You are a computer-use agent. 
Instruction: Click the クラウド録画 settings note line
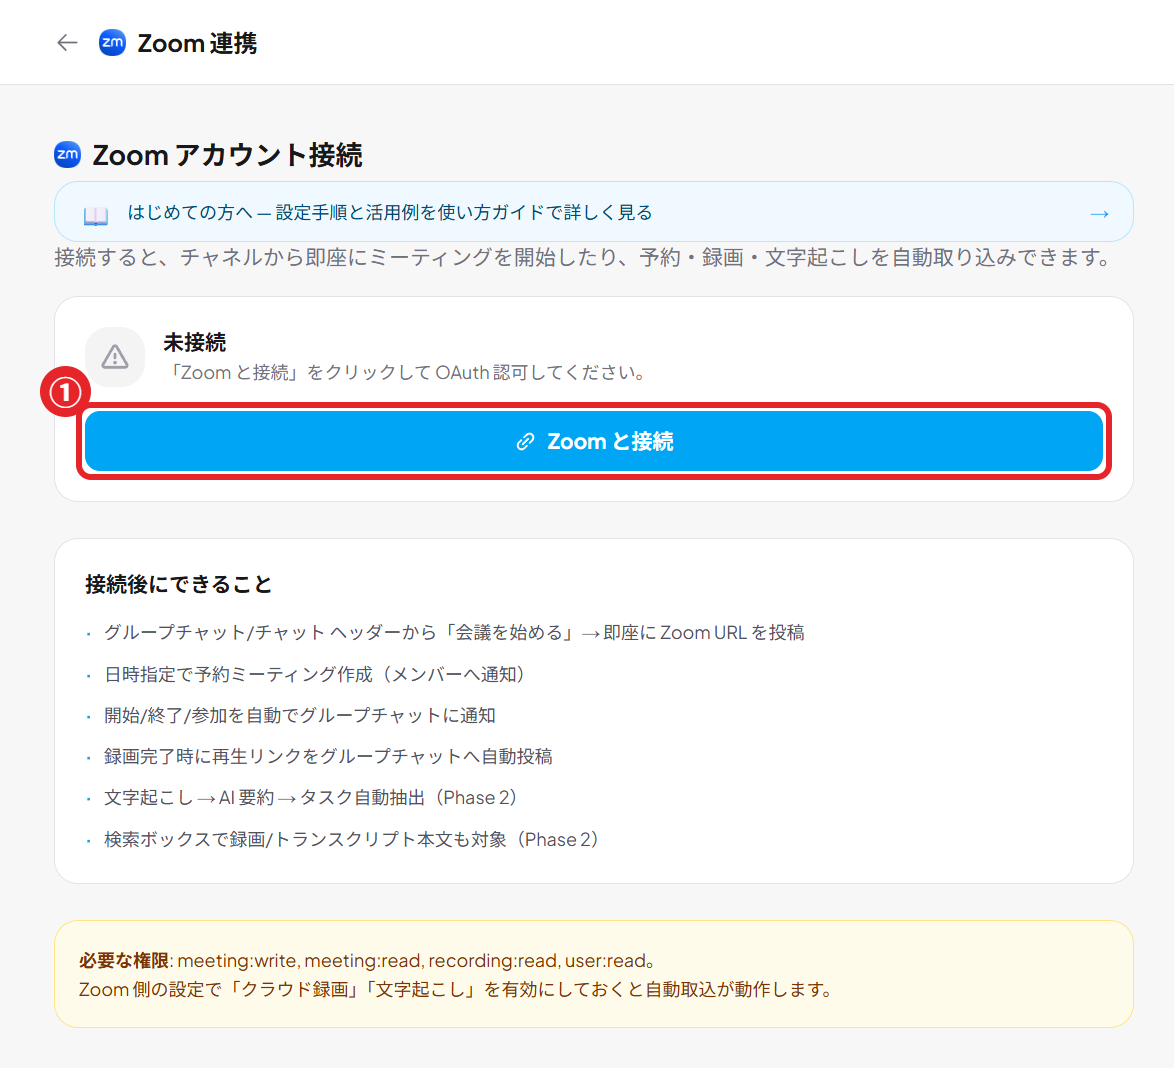457,989
